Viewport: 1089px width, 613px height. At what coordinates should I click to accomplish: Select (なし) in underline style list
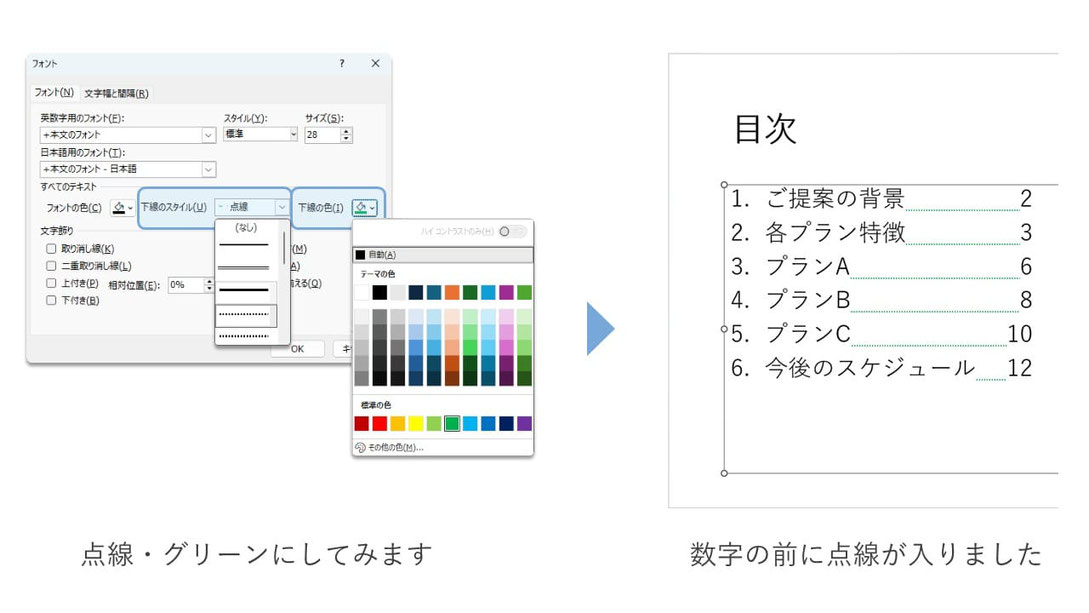click(x=246, y=228)
